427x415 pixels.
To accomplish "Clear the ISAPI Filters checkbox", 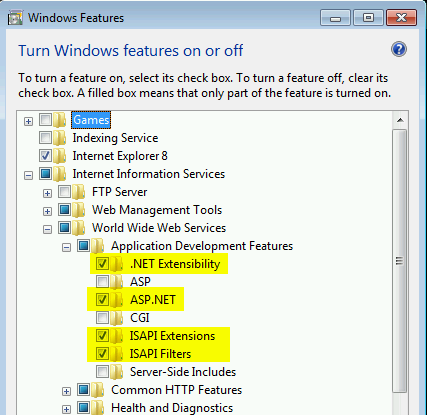I will [102, 353].
